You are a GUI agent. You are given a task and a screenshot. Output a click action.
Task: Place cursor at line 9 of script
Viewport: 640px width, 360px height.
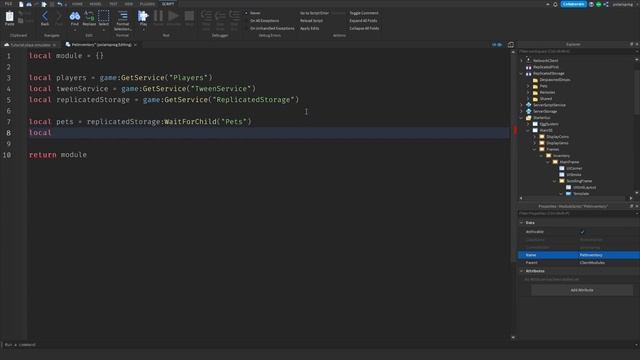pyautogui.click(x=269, y=144)
